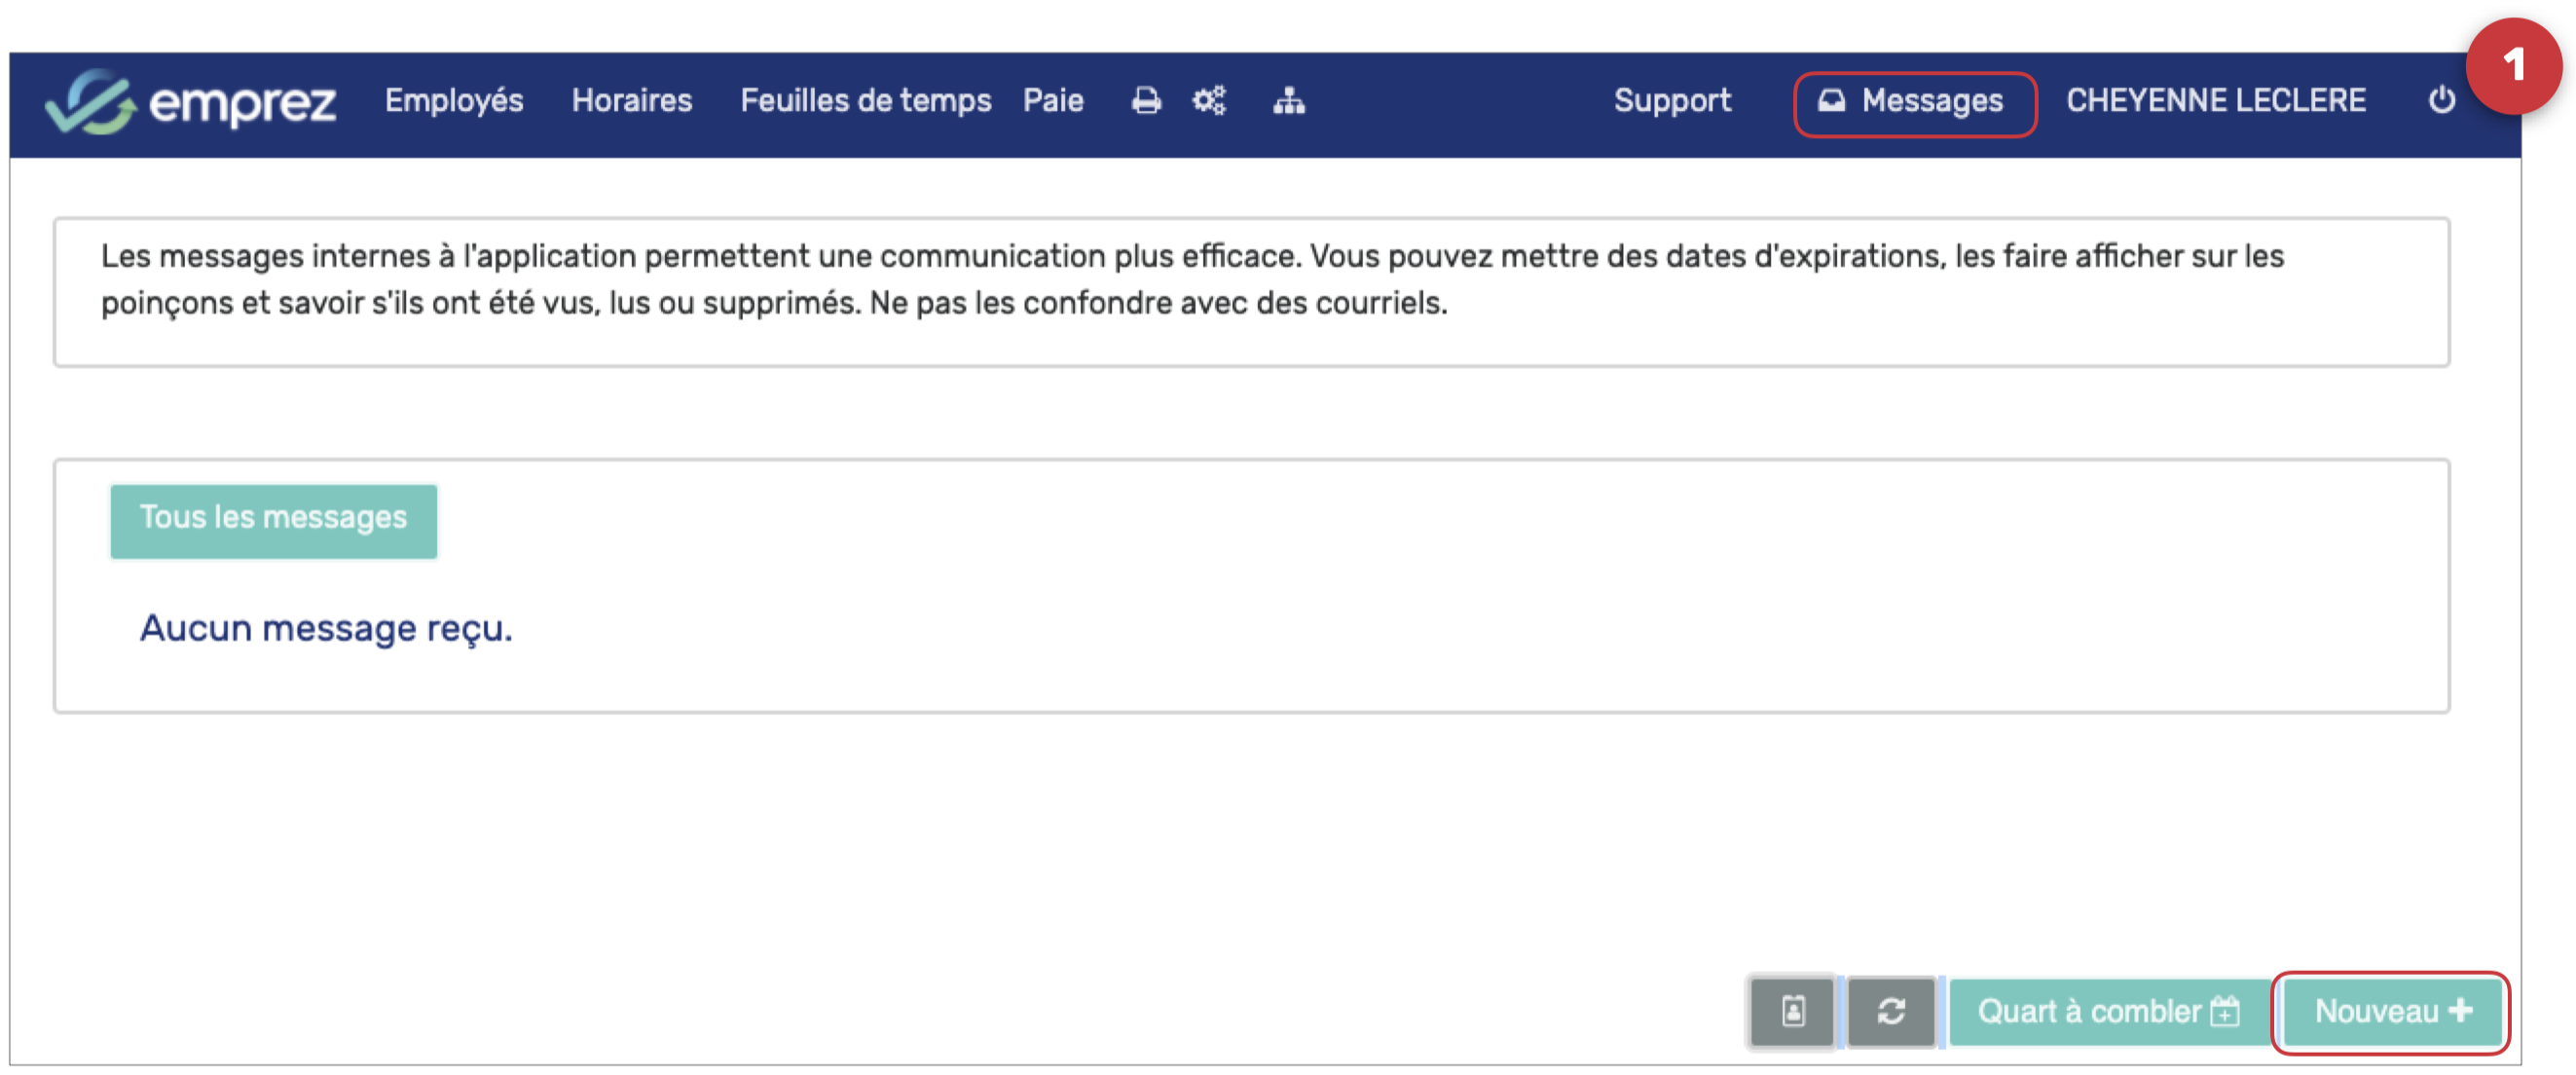Screen dimensions: 2576x1075
Task: Create a message with Nouveau button
Action: 2392,1012
